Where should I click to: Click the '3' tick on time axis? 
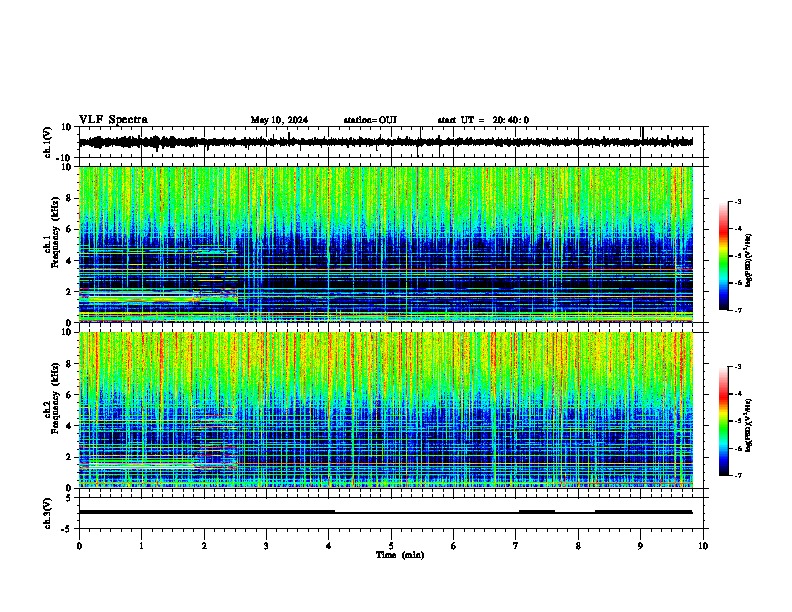tap(266, 546)
